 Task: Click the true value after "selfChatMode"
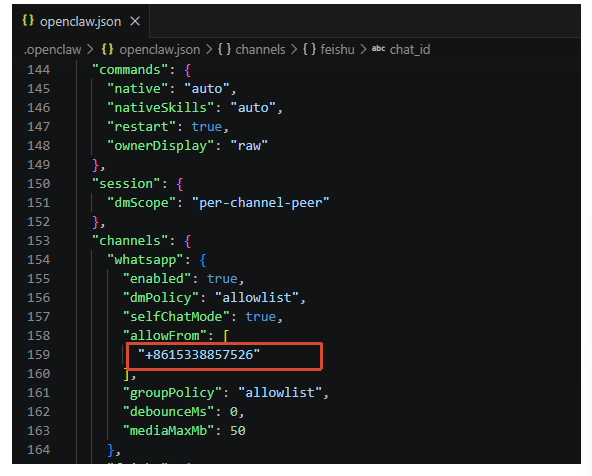pyautogui.click(x=261, y=317)
